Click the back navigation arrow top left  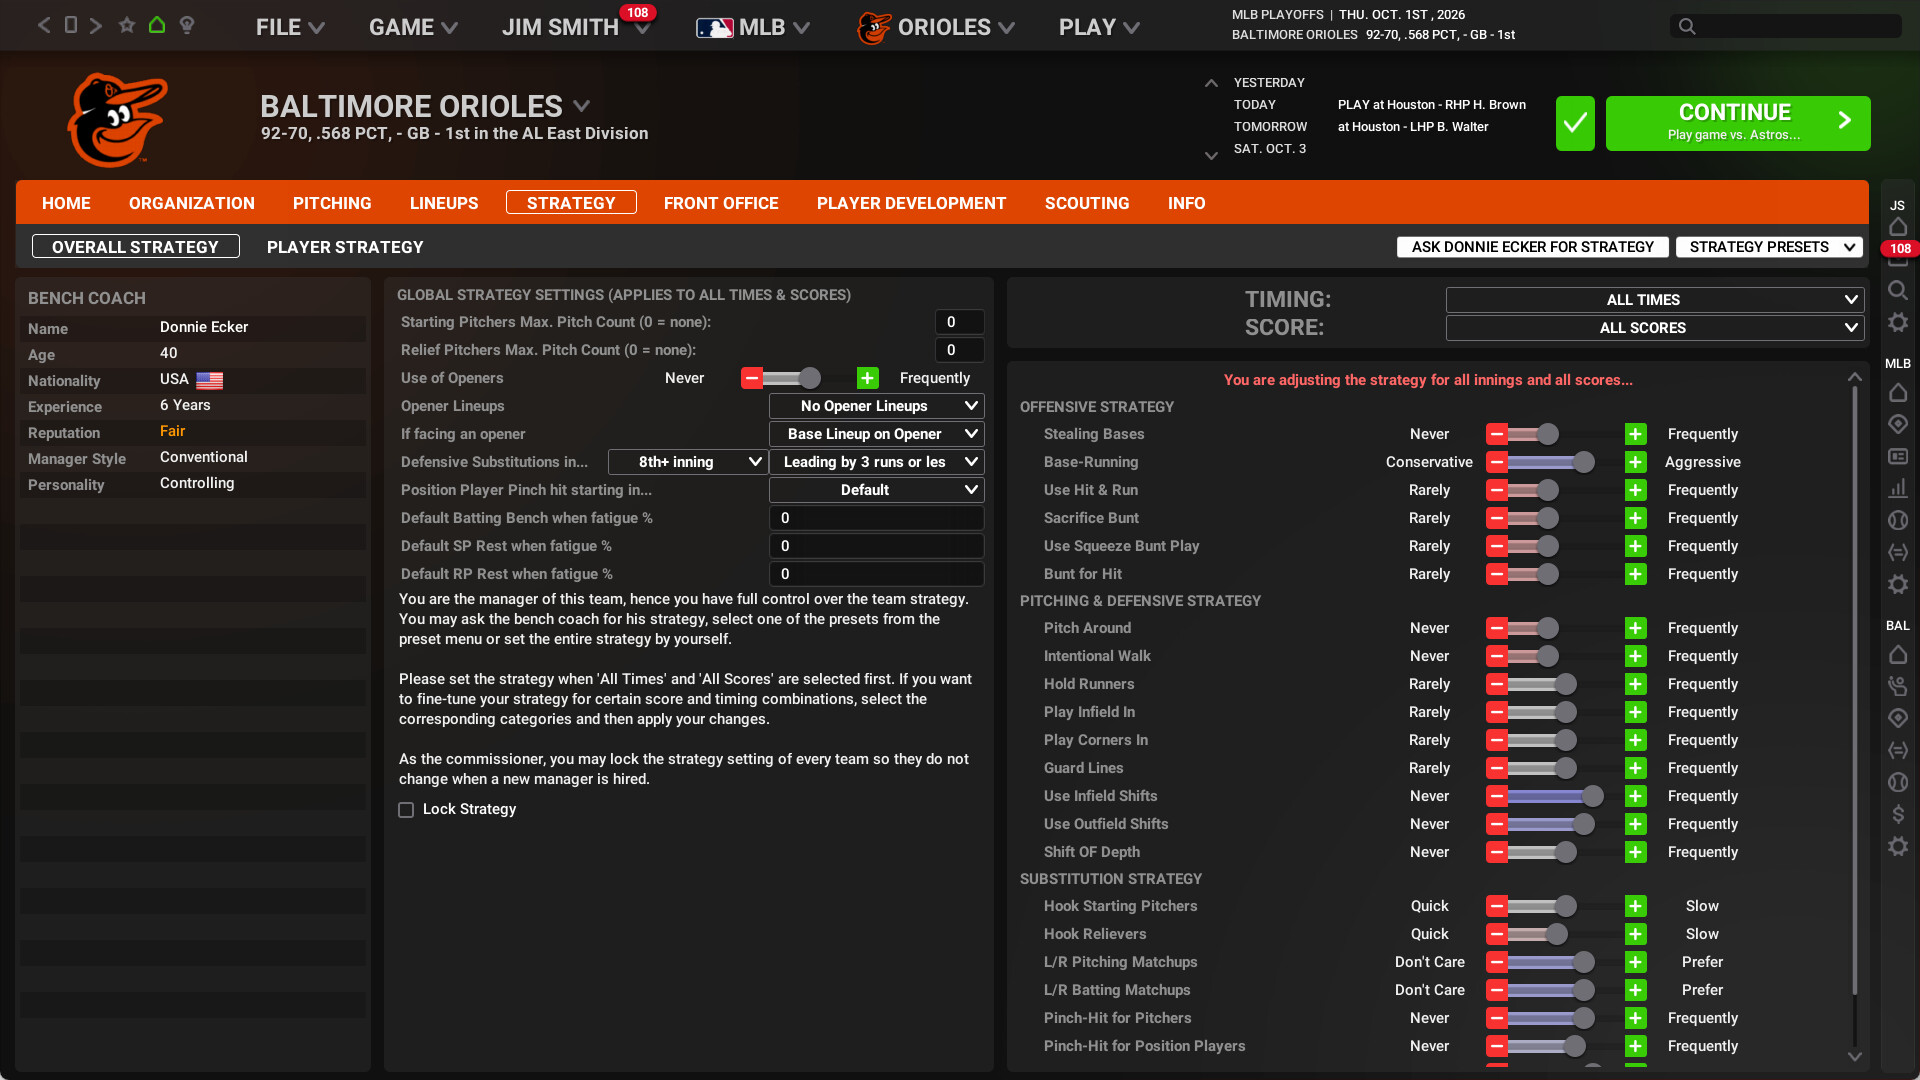[x=43, y=25]
